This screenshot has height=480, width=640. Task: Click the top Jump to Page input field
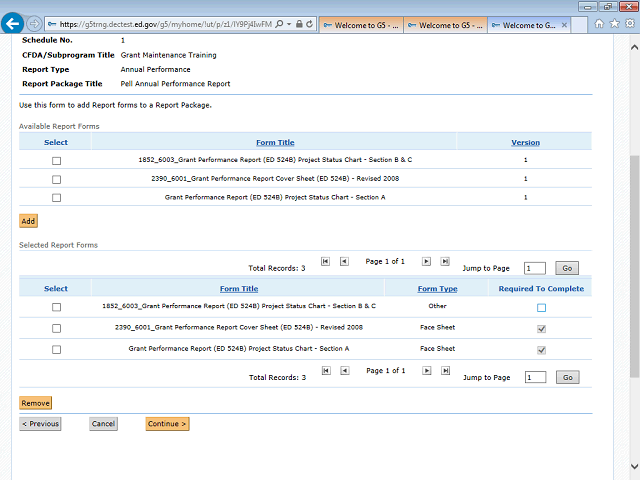click(534, 268)
